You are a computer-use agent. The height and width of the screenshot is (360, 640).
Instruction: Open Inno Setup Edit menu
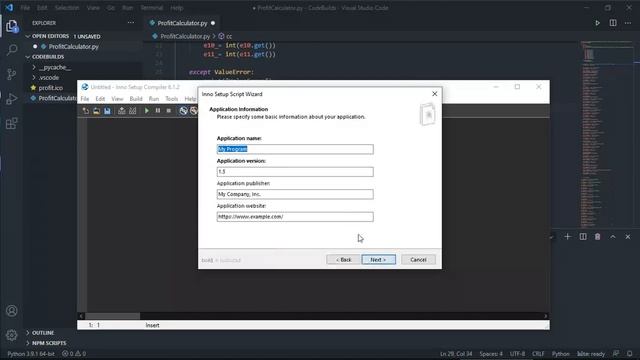click(100, 99)
